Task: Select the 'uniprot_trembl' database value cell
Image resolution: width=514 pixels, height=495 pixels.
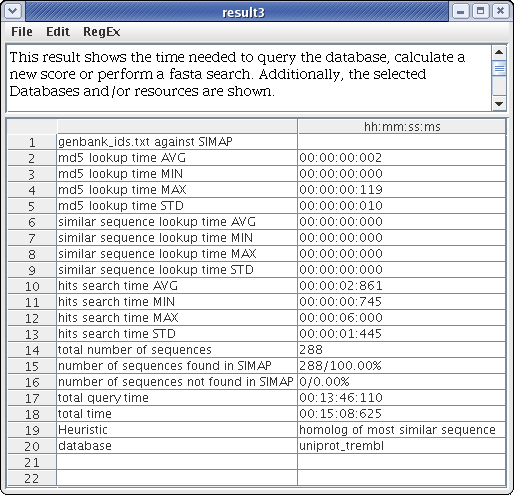Action: 402,446
